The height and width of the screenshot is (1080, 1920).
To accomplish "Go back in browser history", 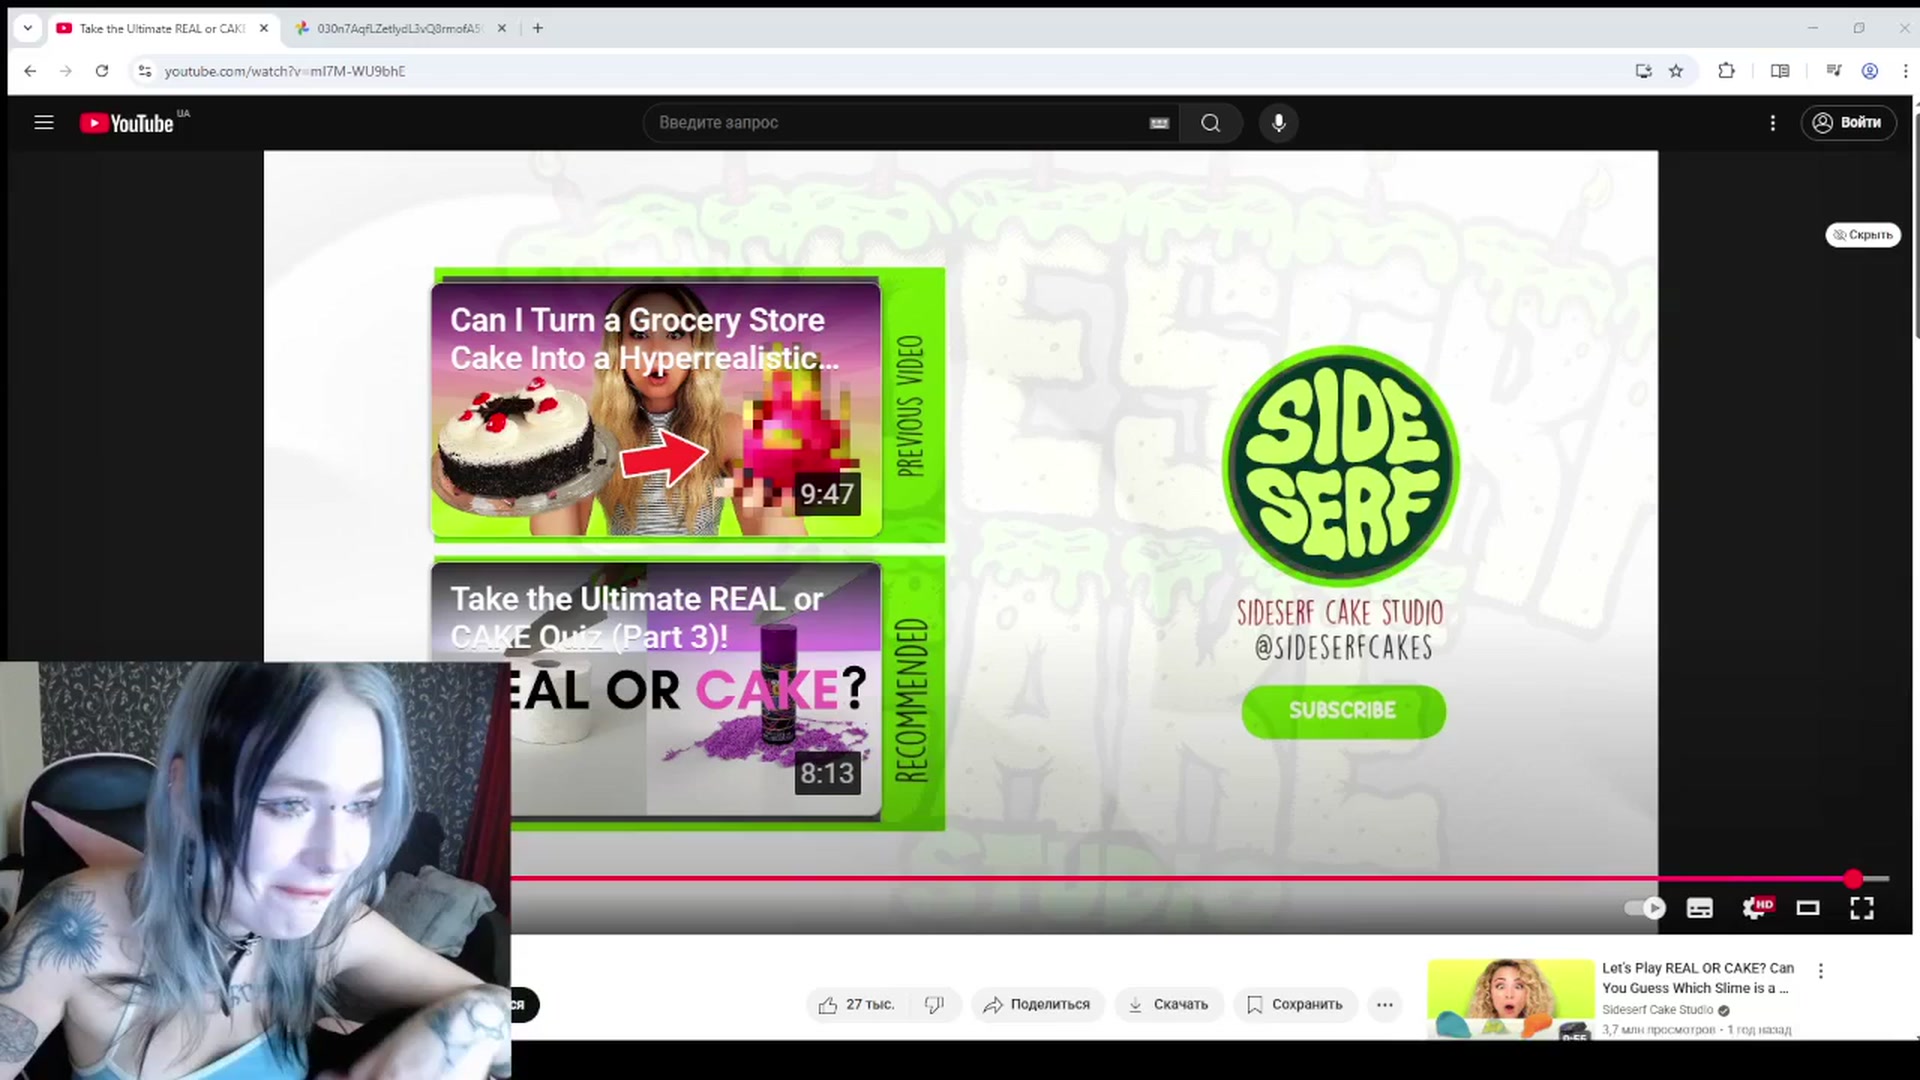I will tap(30, 71).
